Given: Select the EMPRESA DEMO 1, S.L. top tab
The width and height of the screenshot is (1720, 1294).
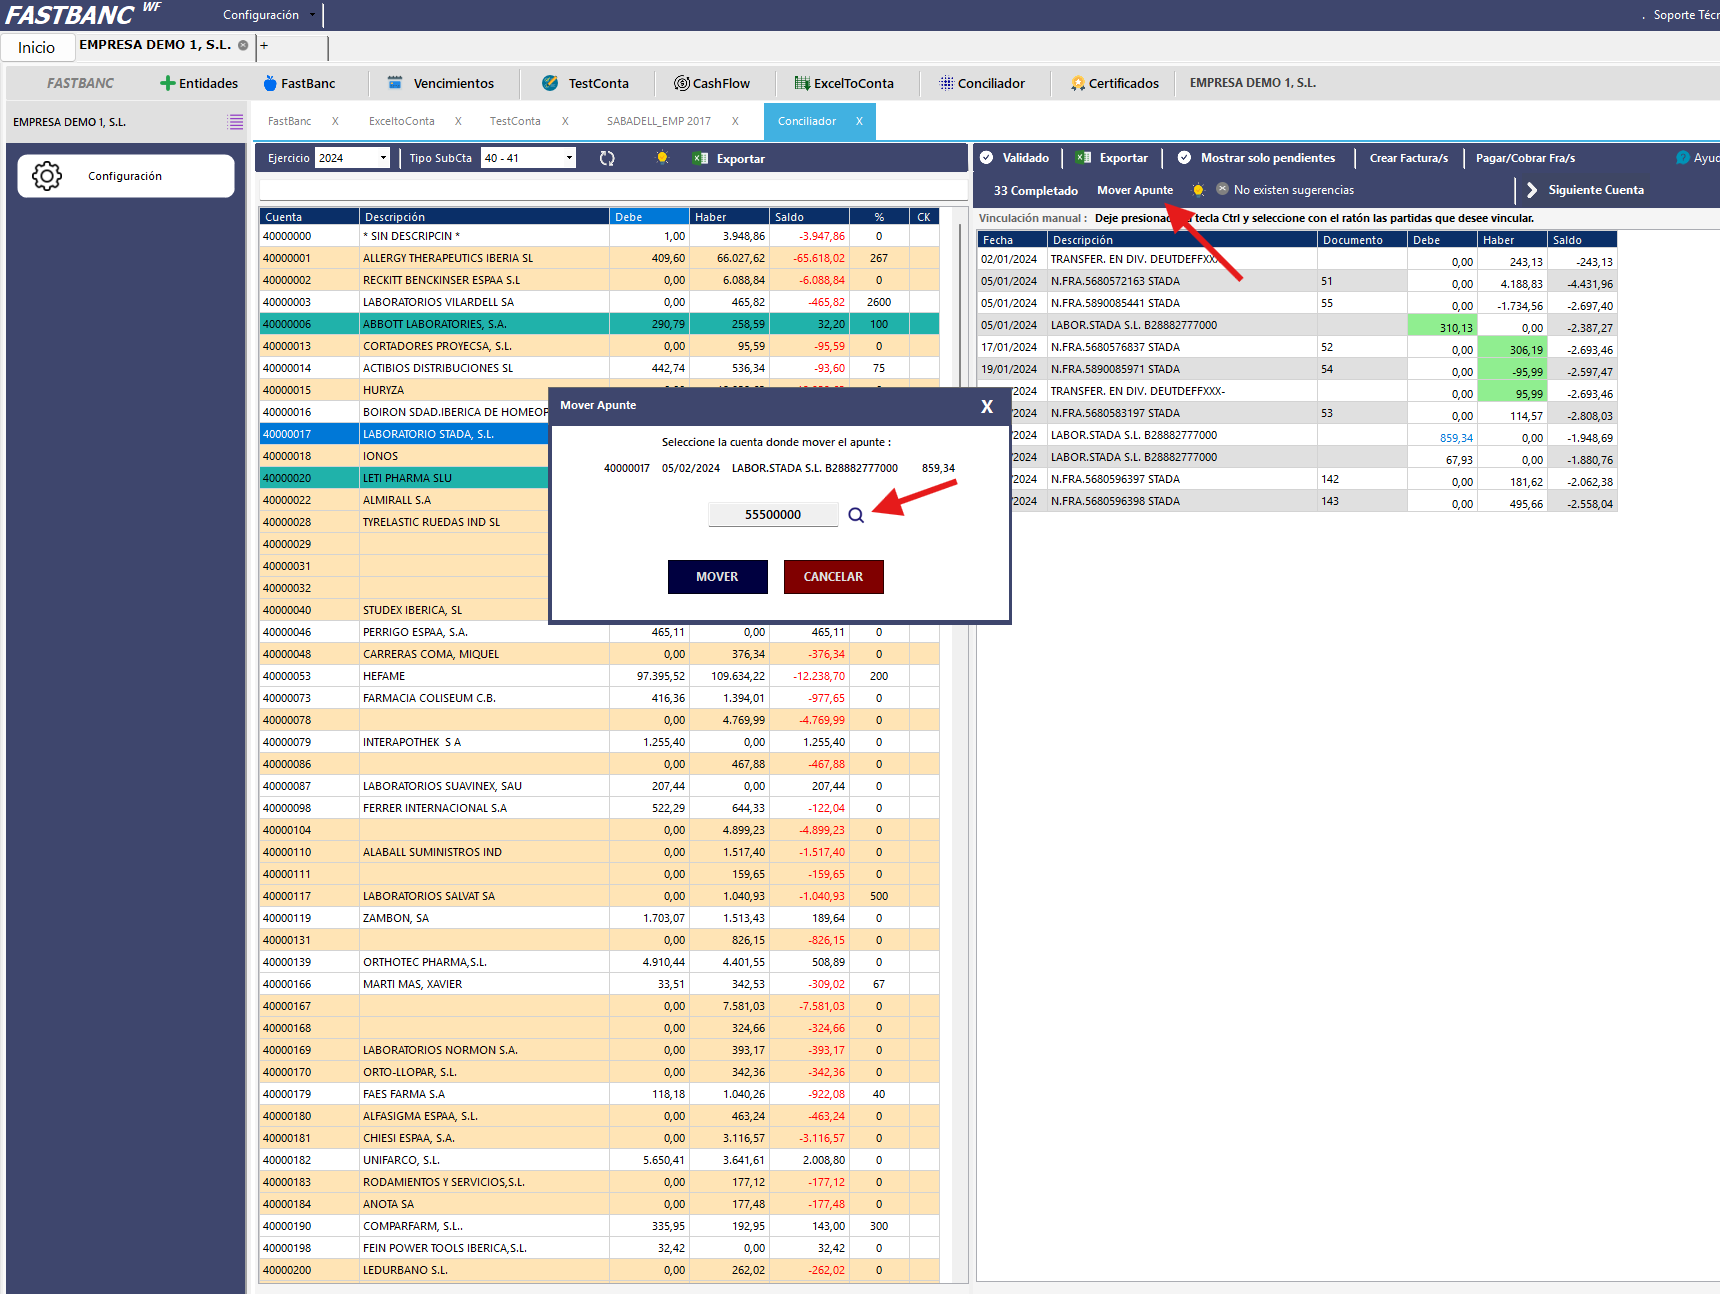Looking at the screenshot, I should coord(155,45).
